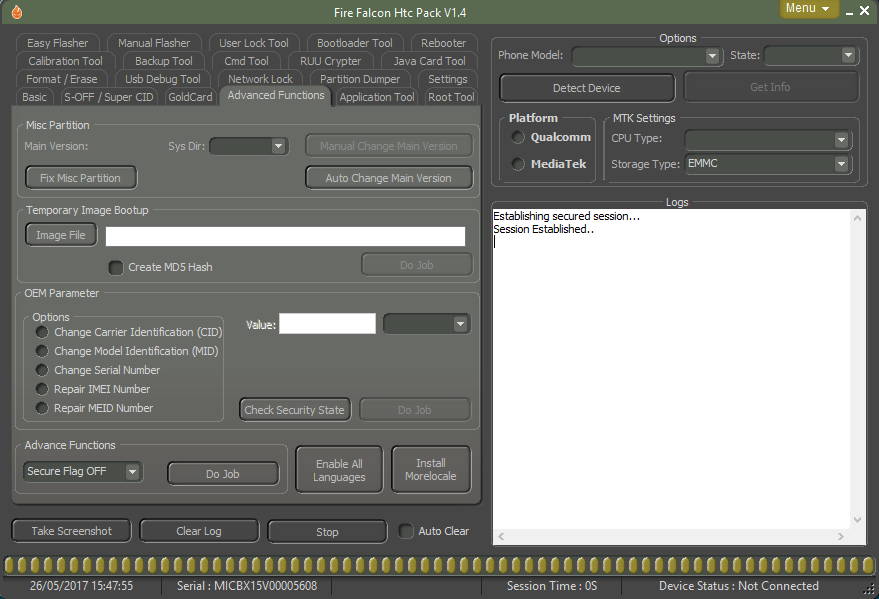Click logs vertical scrollbar up arrow
The height and width of the screenshot is (599, 879).
click(857, 218)
